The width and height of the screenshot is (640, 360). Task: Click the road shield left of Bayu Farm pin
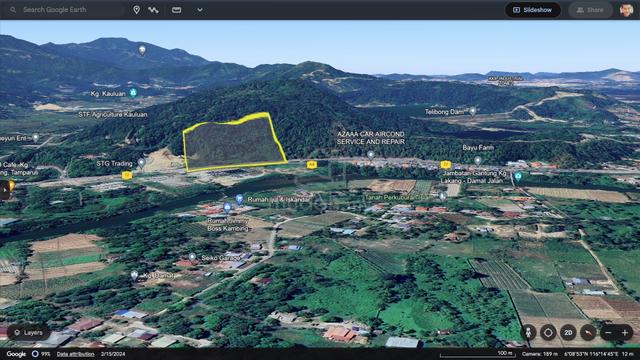[x=445, y=164]
